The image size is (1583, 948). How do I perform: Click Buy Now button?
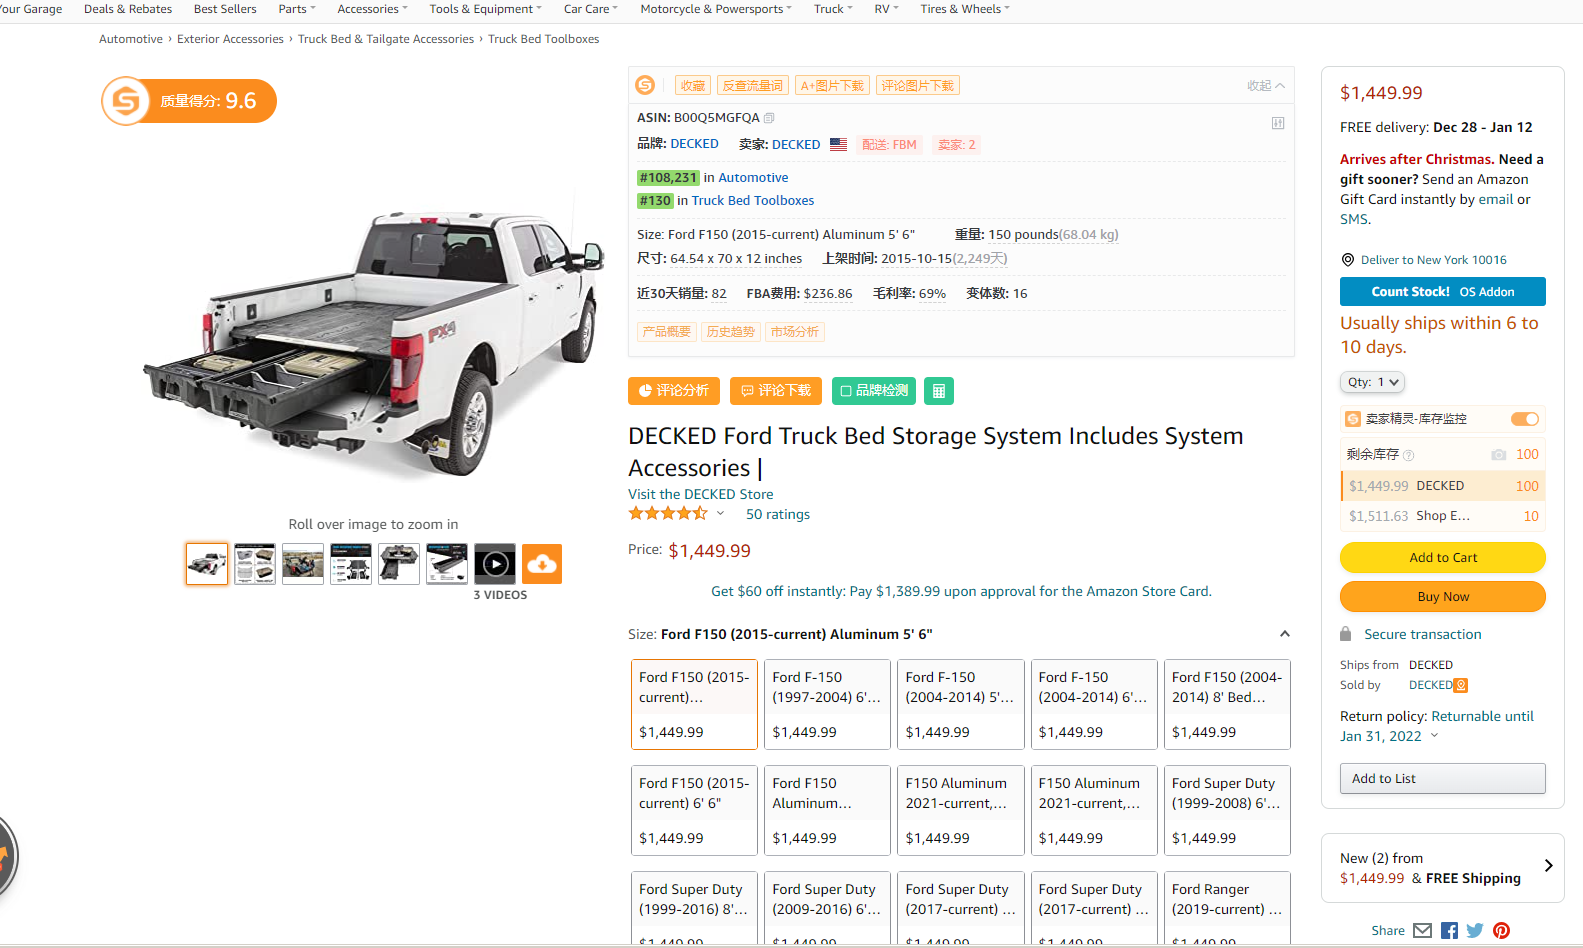(1443, 596)
